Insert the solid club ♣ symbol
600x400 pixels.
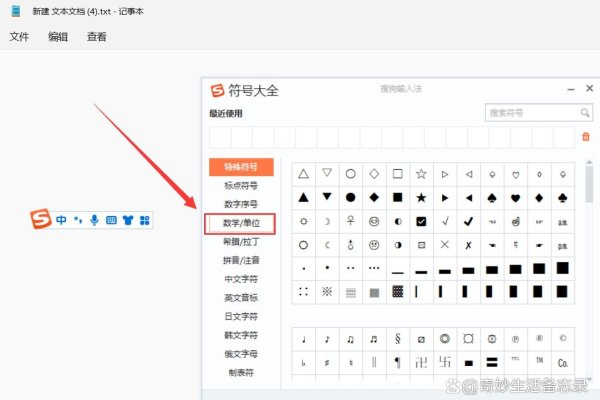coord(563,198)
